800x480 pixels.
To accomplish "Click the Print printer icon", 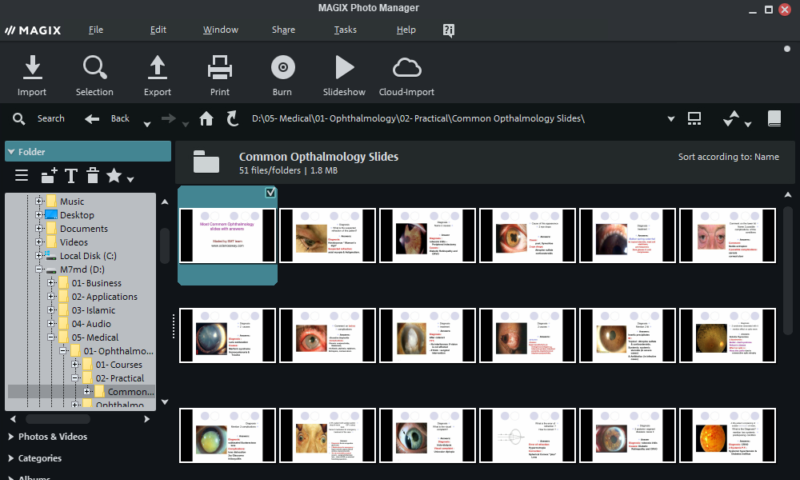I will coord(220,67).
